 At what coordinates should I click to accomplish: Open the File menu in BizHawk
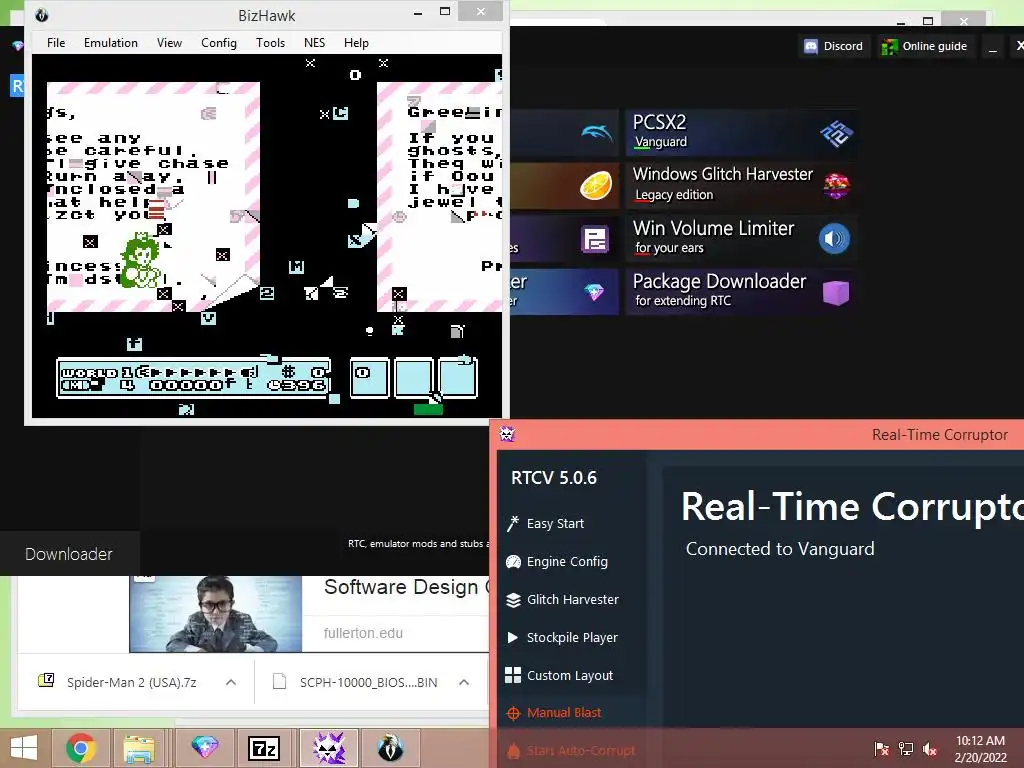click(56, 42)
